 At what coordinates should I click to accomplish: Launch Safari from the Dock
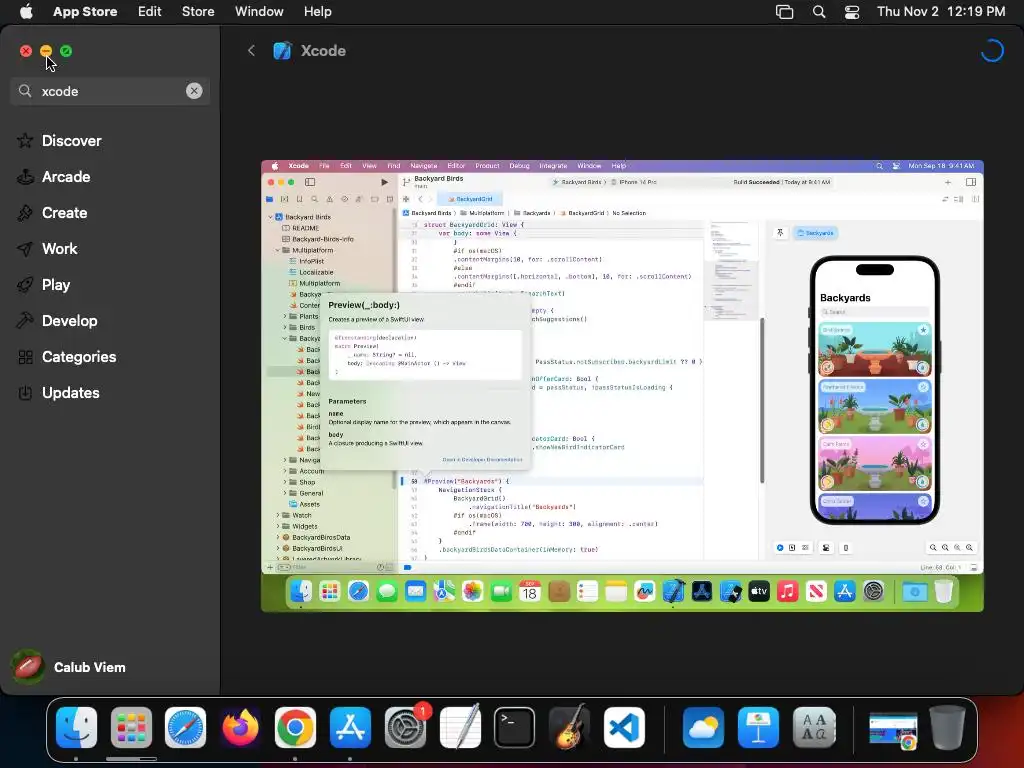(x=185, y=727)
